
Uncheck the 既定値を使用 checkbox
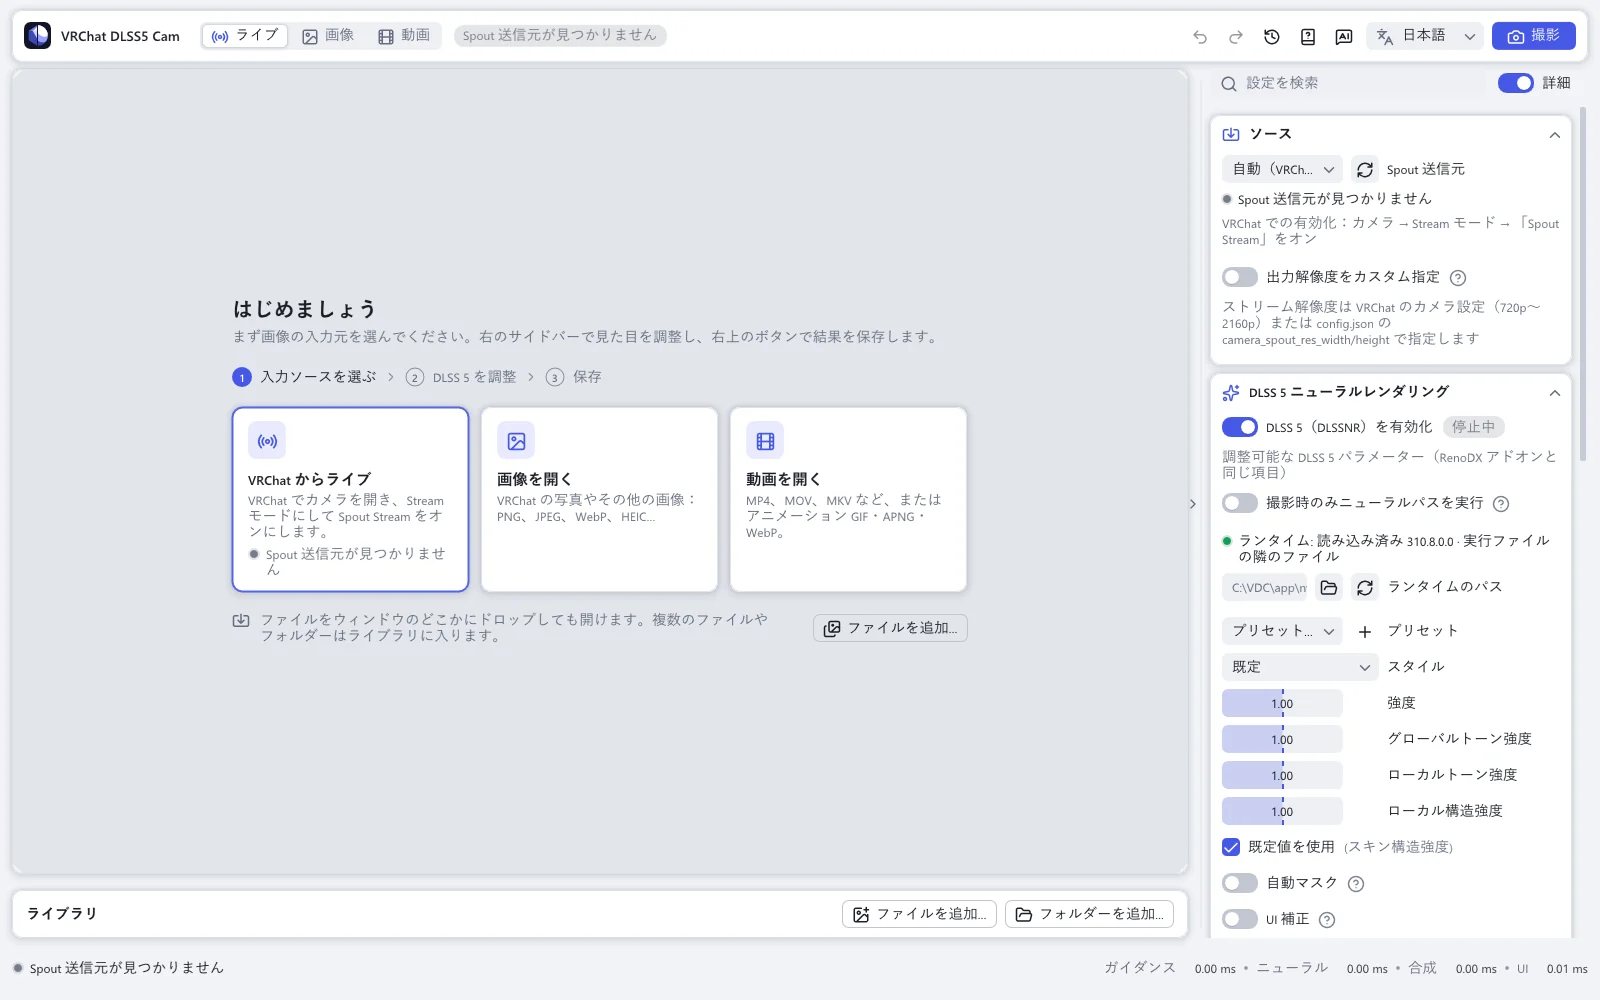click(1231, 847)
